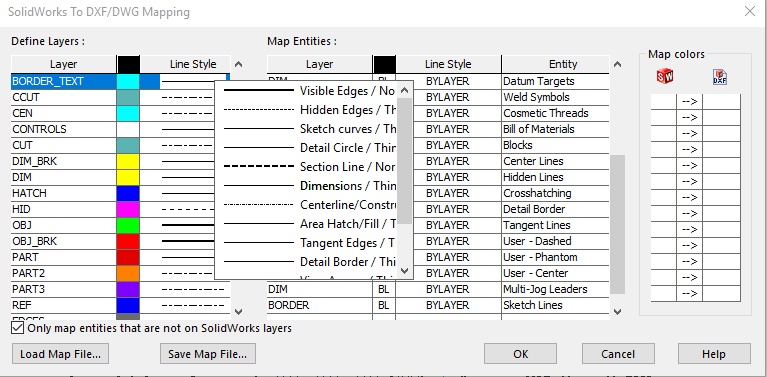Click magenta color swatch for HID layer
Image resolution: width=767 pixels, height=377 pixels.
(128, 209)
